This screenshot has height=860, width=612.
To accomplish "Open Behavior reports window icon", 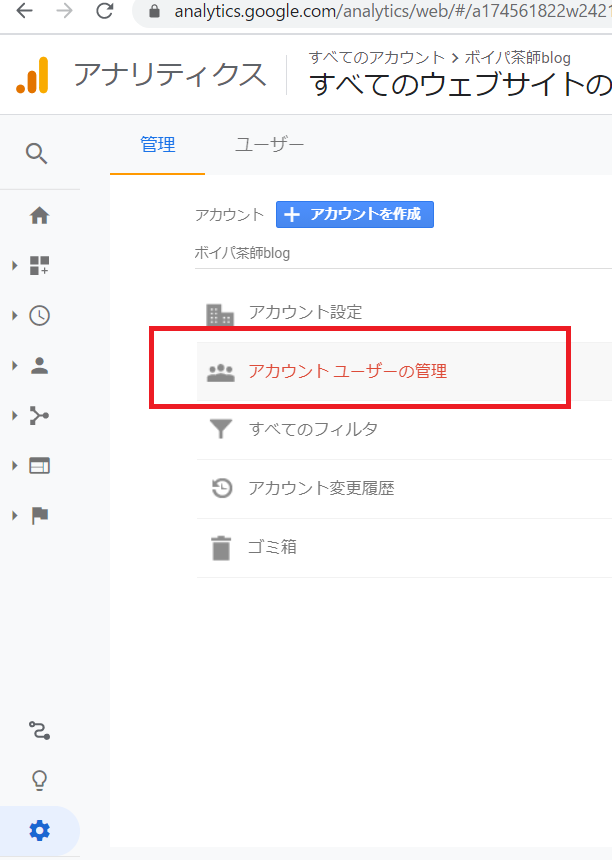I will (39, 466).
